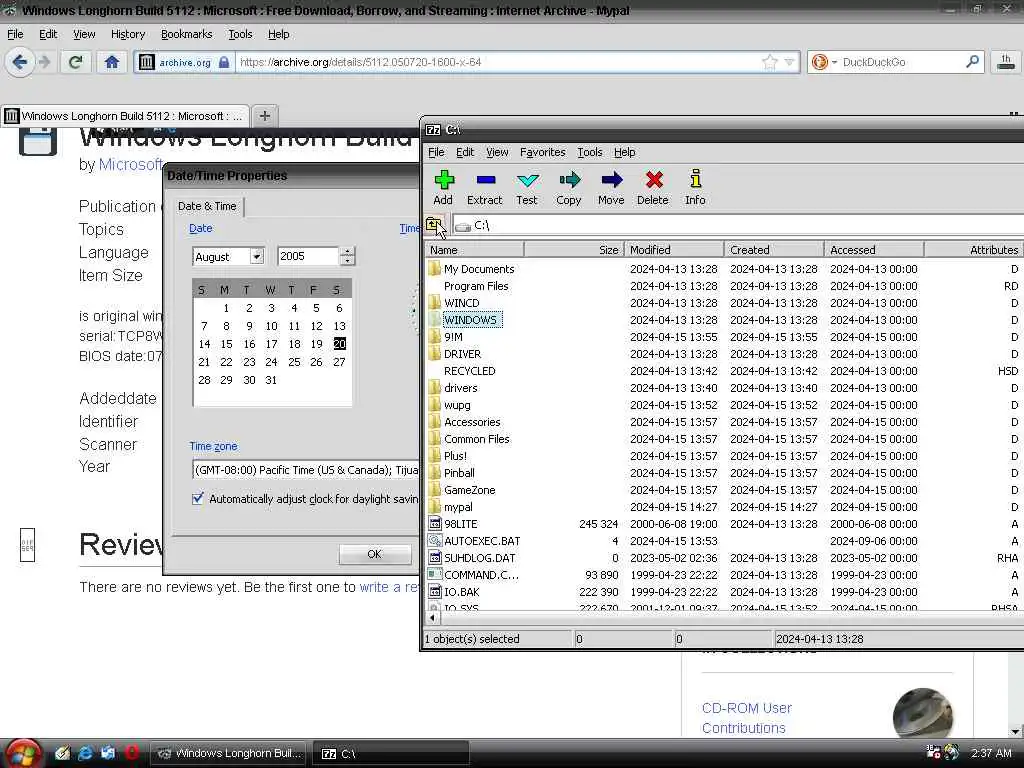
Task: Select day 25 in the August calendar
Action: [x=294, y=362]
